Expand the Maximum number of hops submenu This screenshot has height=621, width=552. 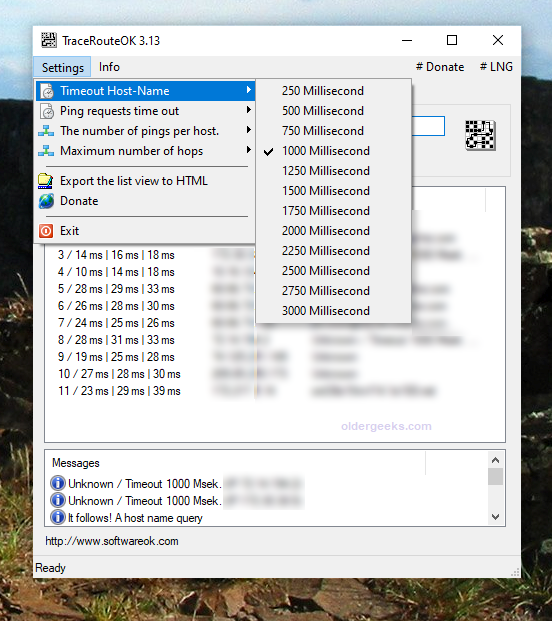click(145, 151)
